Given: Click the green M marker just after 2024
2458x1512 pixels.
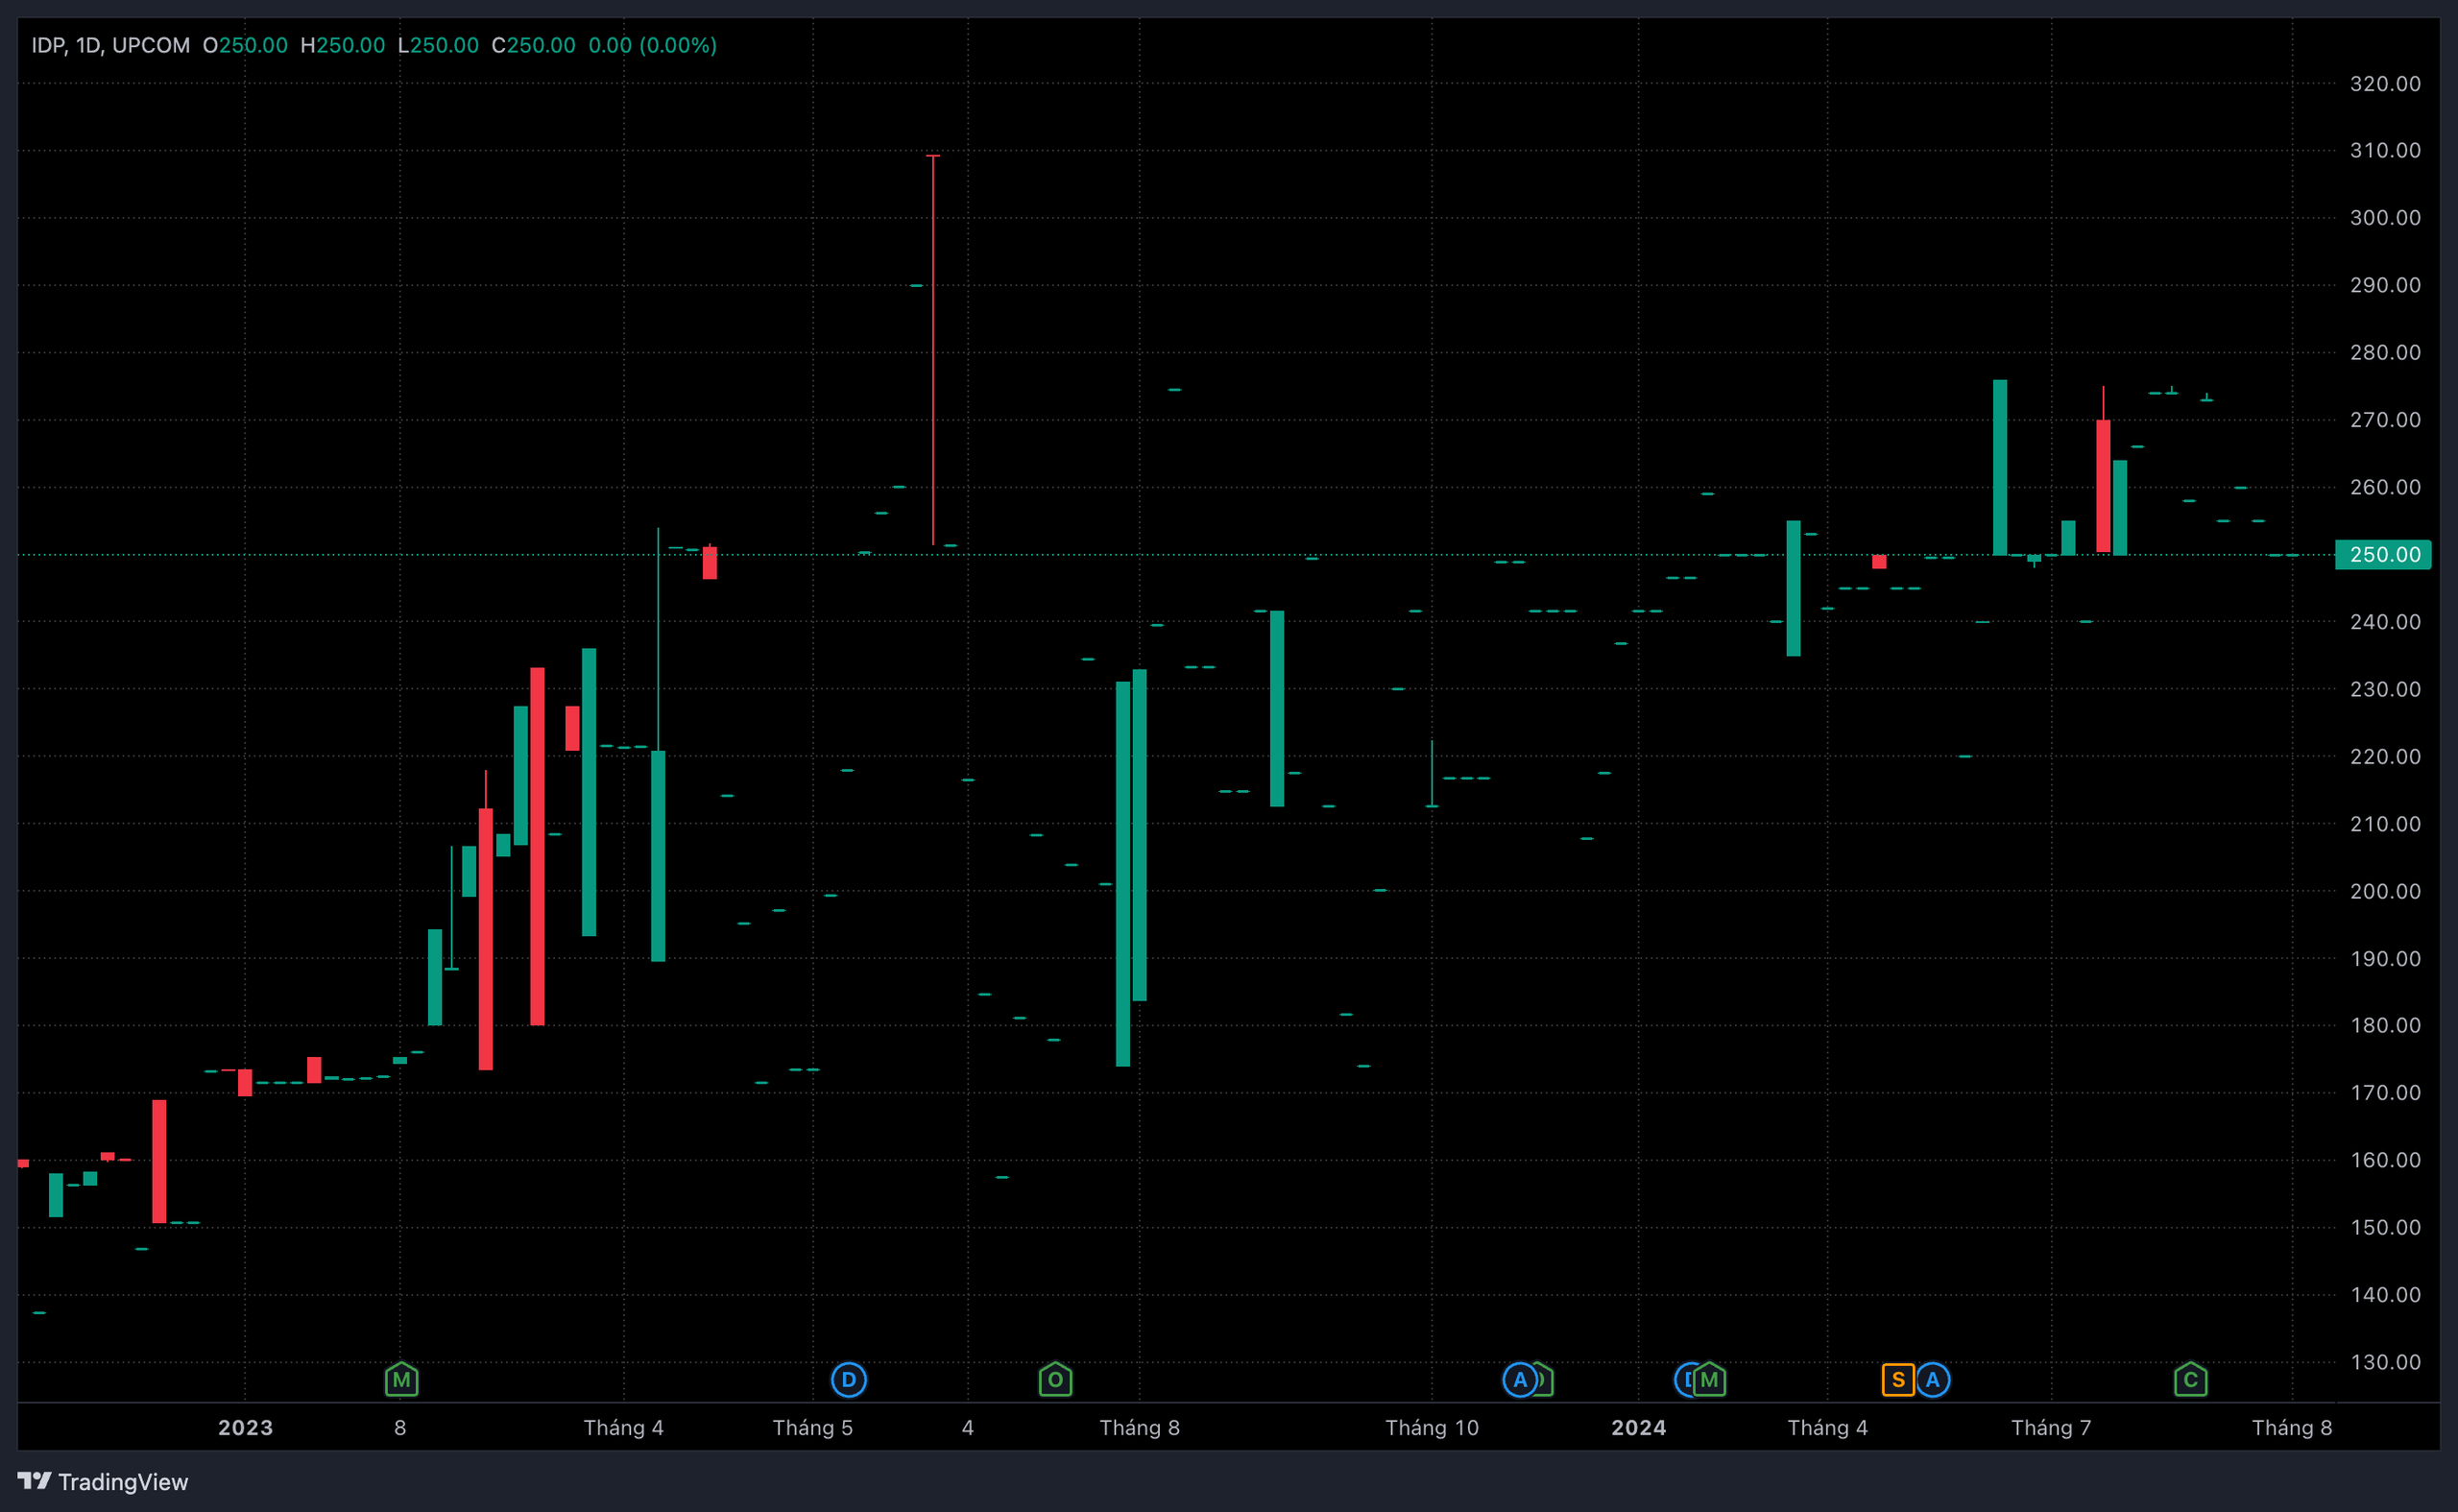Looking at the screenshot, I should [1709, 1380].
